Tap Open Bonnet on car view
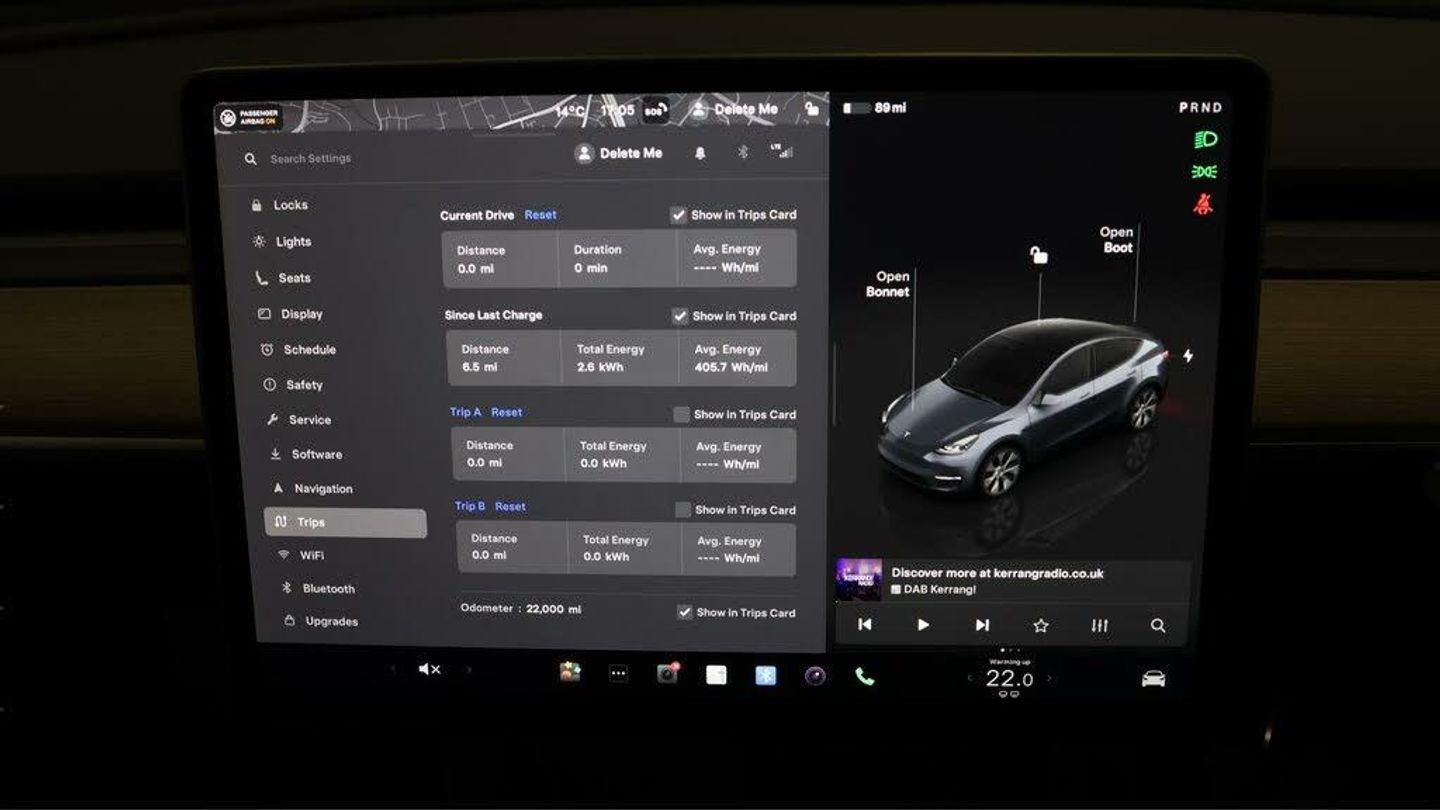Screen dimensions: 1440x810 [x=889, y=284]
